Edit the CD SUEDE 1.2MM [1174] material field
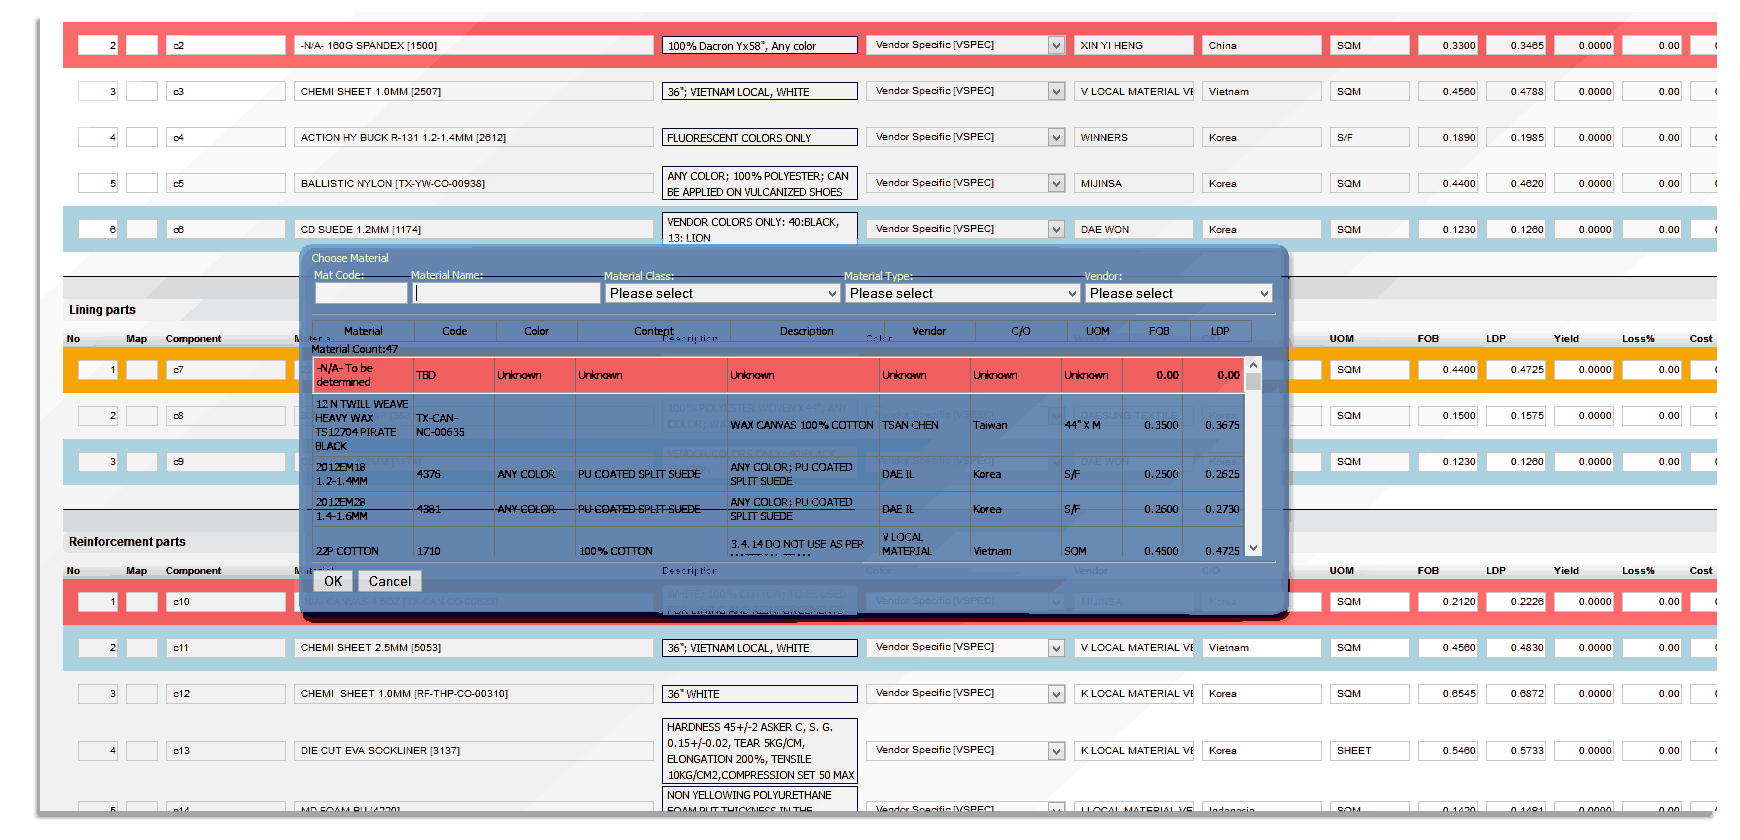 [474, 229]
